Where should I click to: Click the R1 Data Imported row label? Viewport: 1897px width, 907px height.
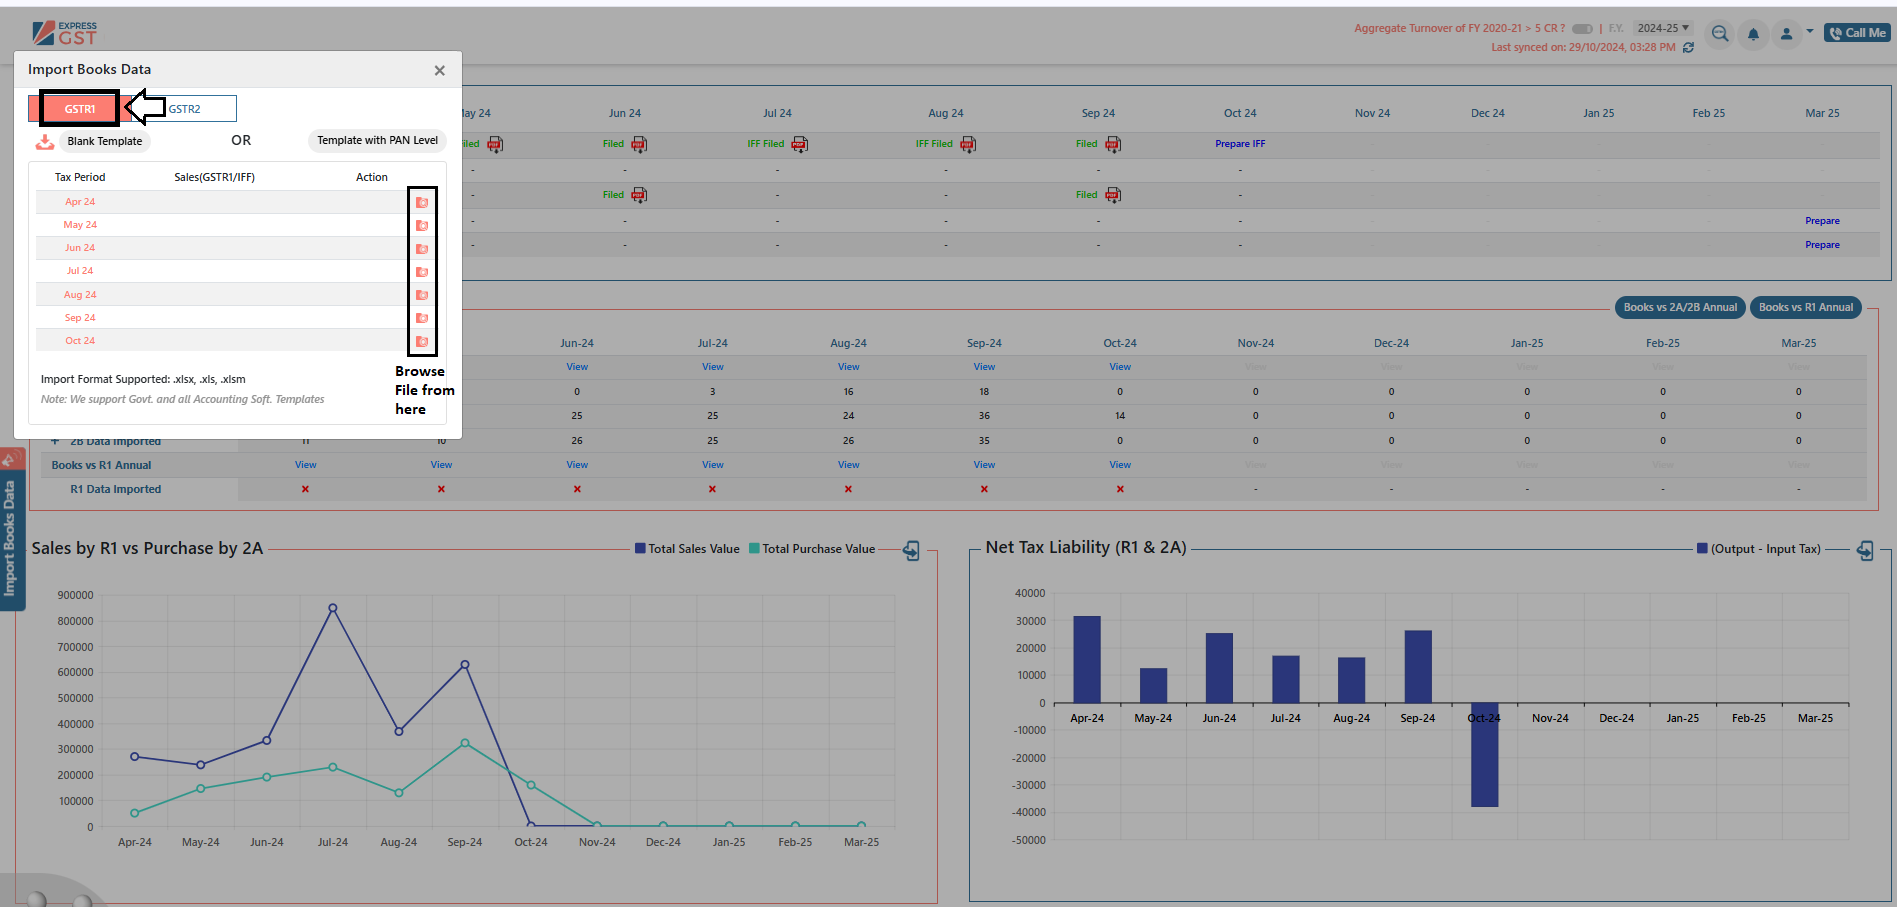[115, 489]
